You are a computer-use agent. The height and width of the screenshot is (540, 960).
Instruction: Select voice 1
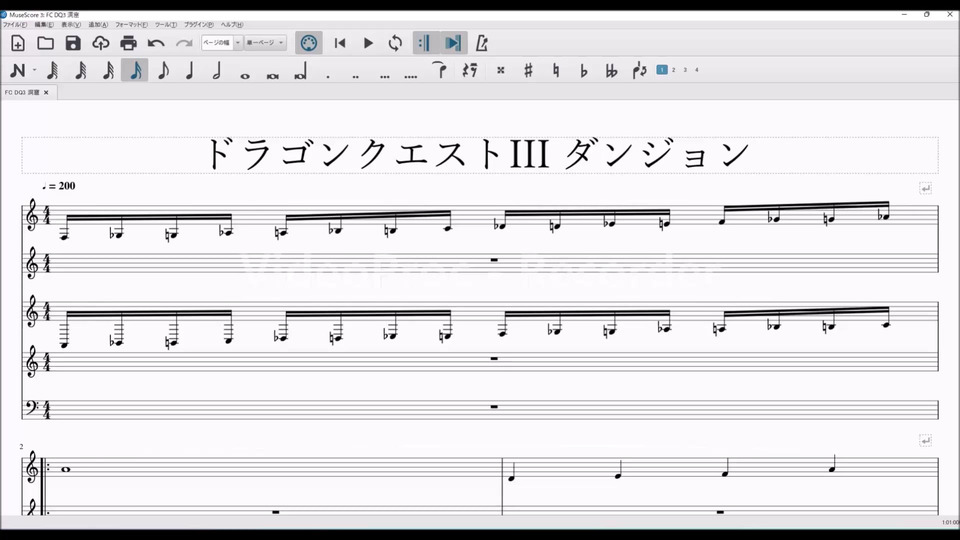click(x=662, y=70)
